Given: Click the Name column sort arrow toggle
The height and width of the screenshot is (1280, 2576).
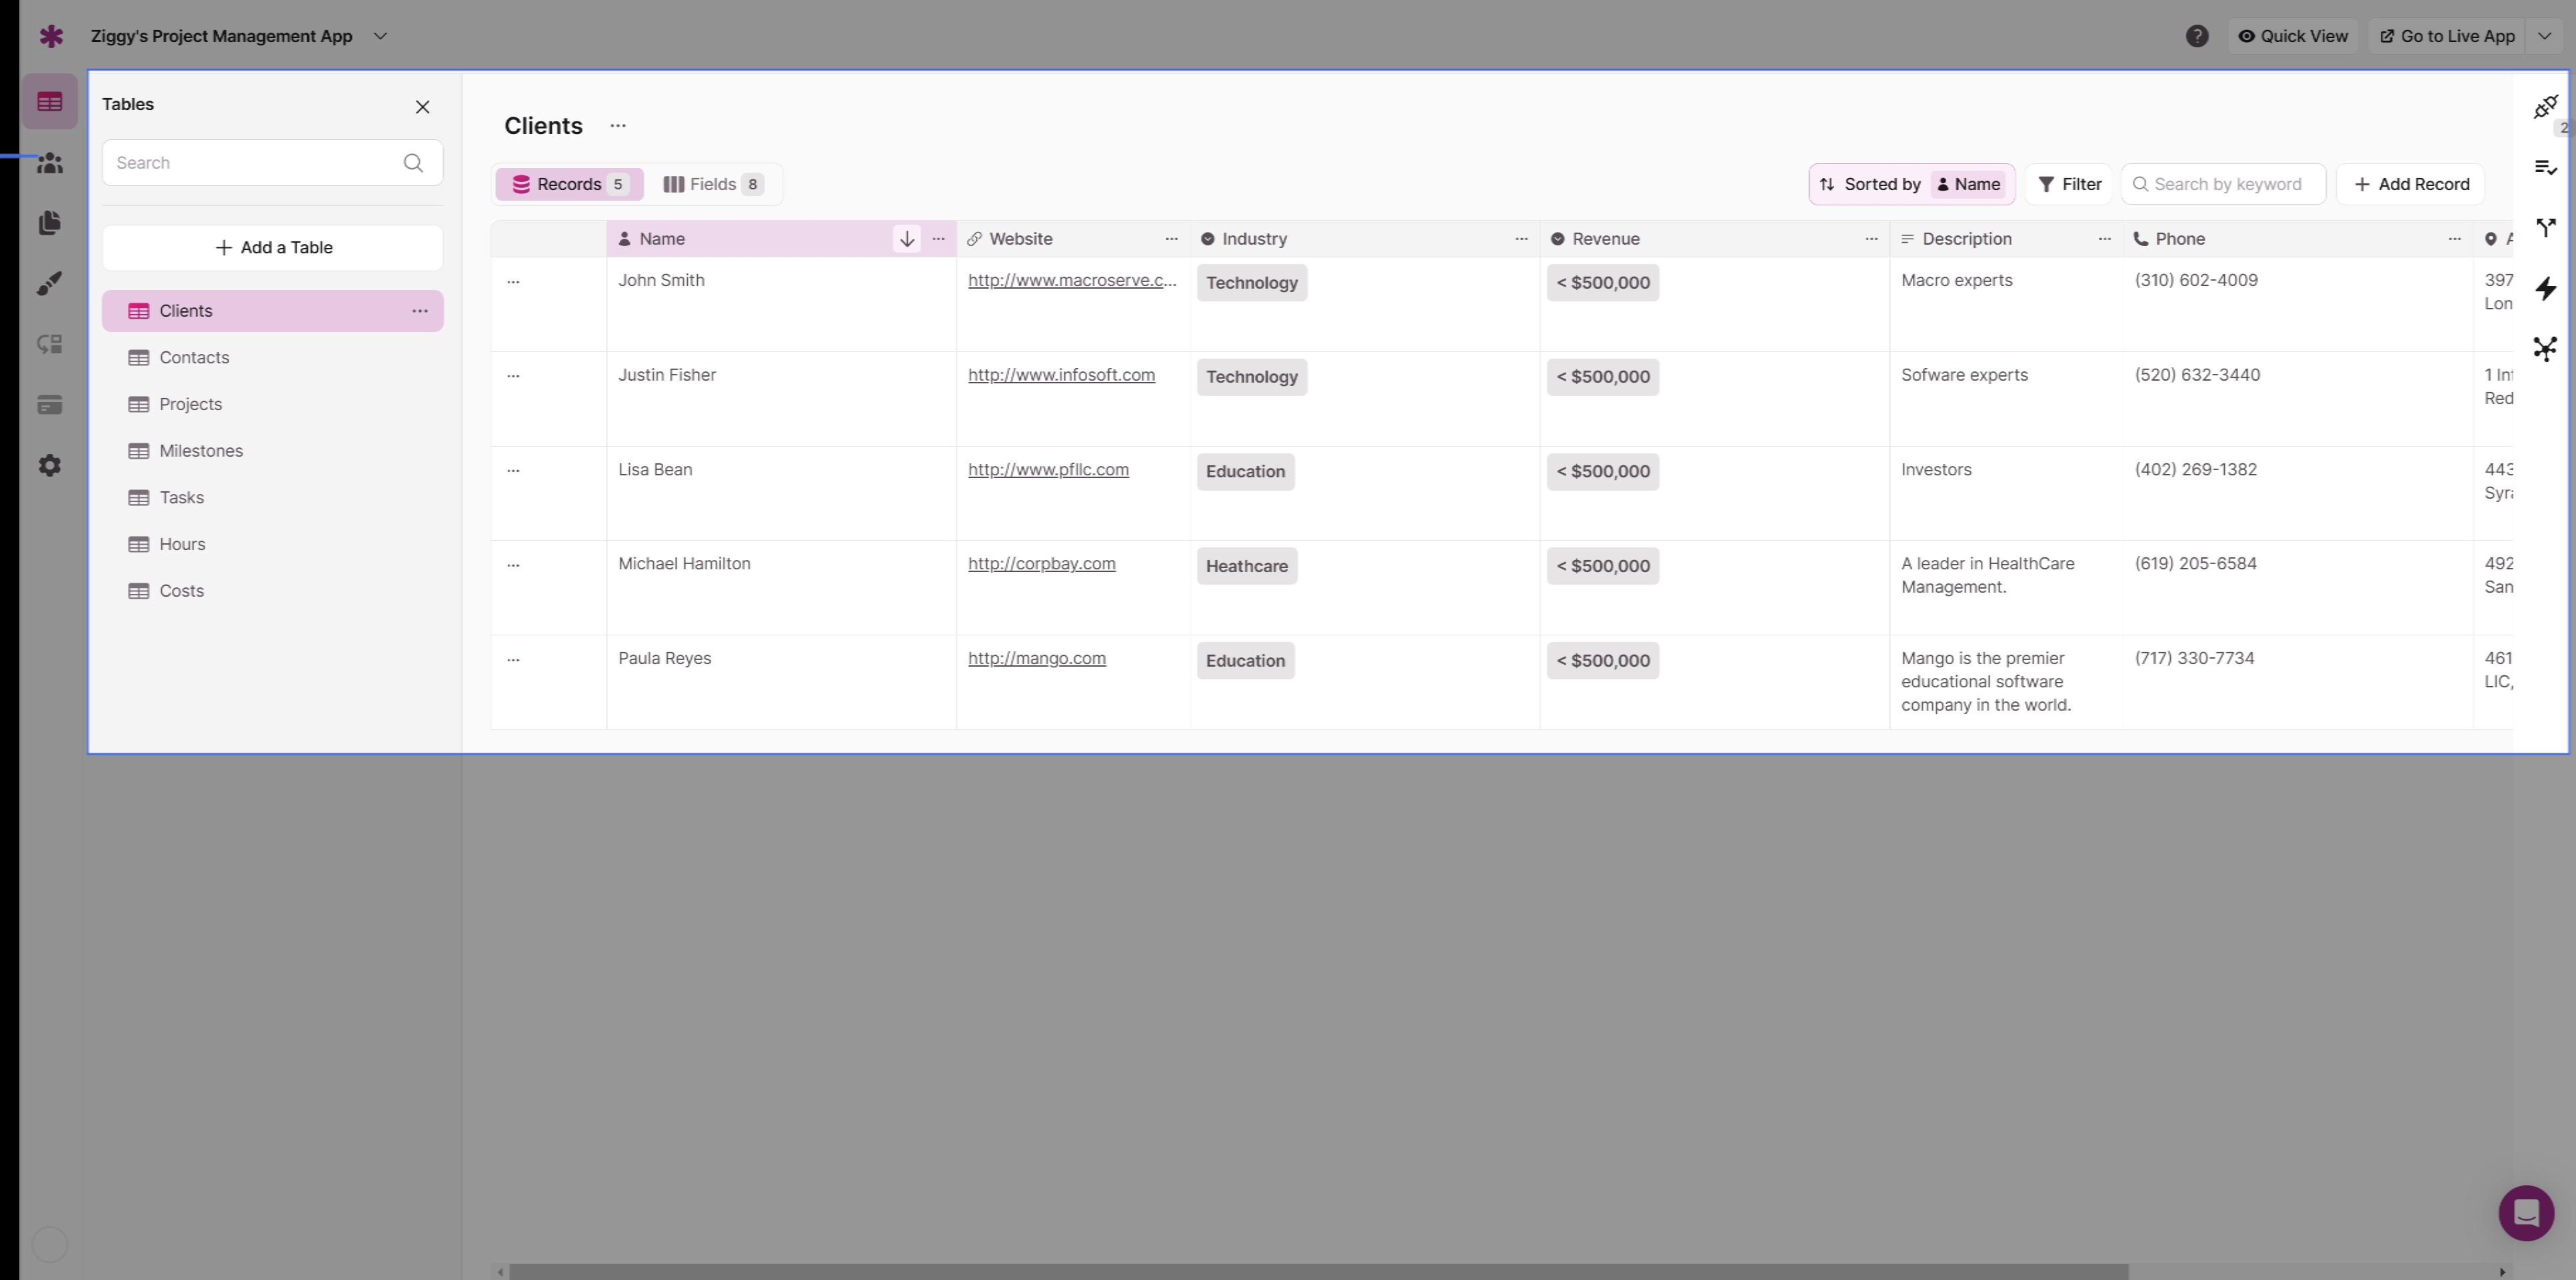Looking at the screenshot, I should pyautogui.click(x=905, y=238).
